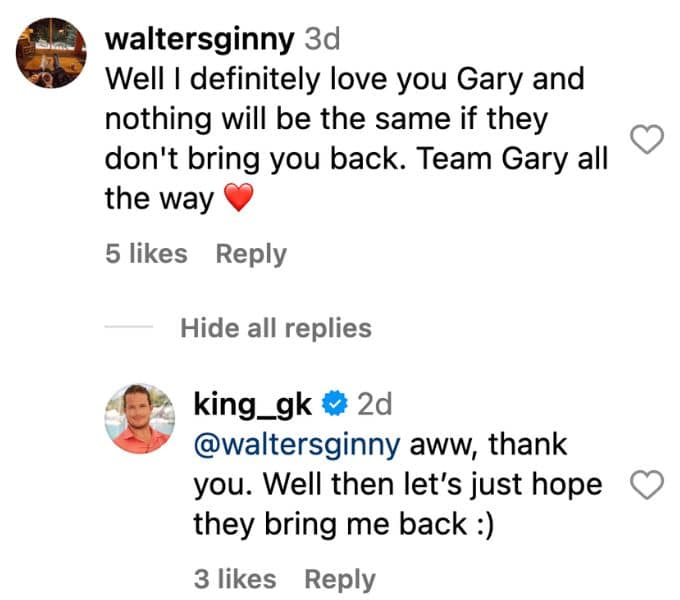
Task: Follow the @waltersginny mention in the reply
Action: tap(297, 445)
